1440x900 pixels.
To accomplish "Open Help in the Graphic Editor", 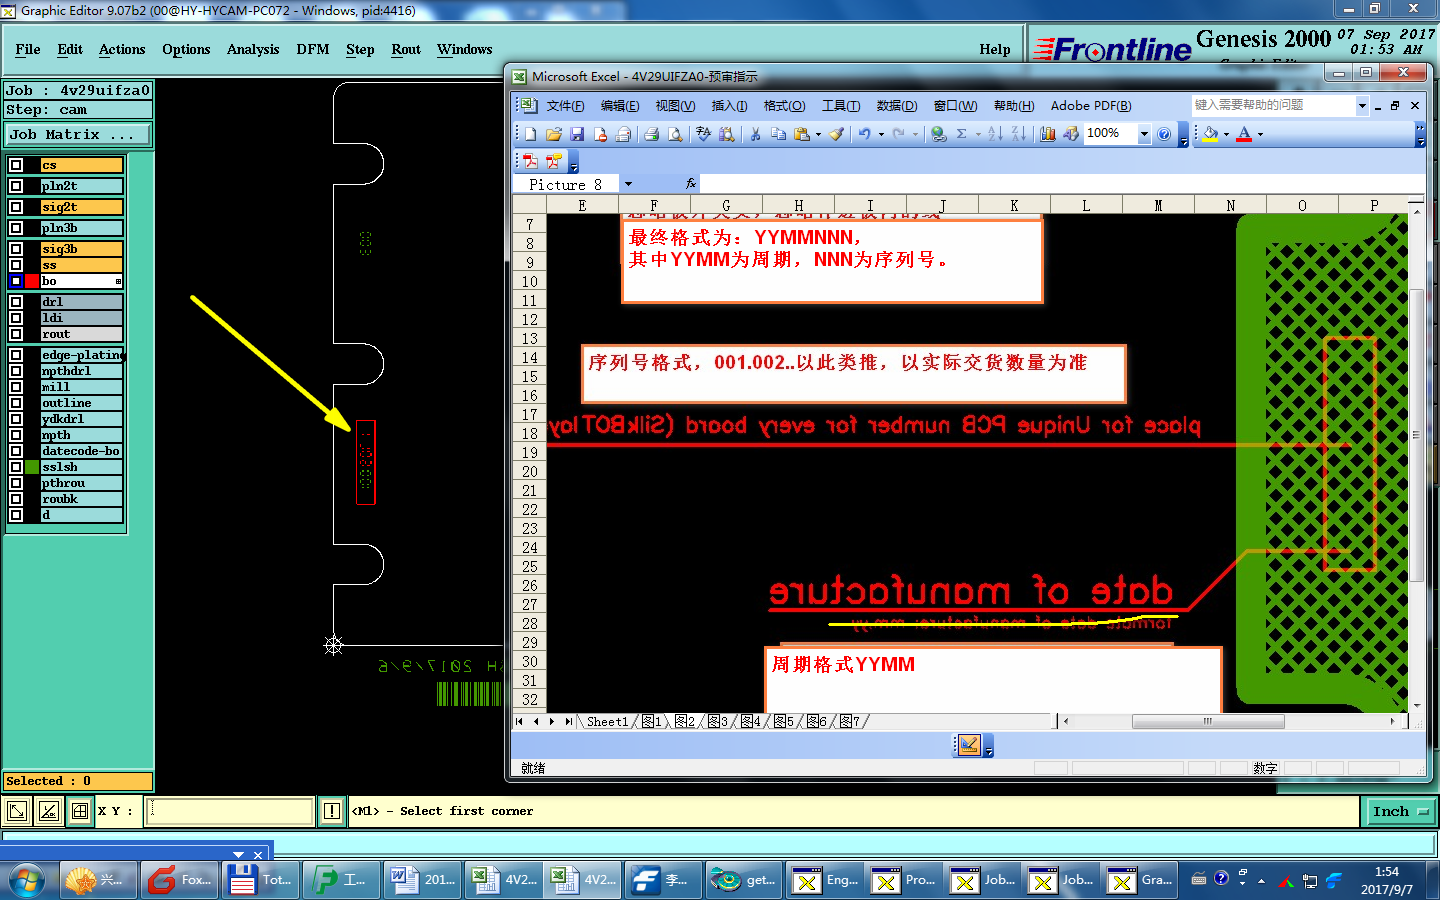I will (995, 49).
